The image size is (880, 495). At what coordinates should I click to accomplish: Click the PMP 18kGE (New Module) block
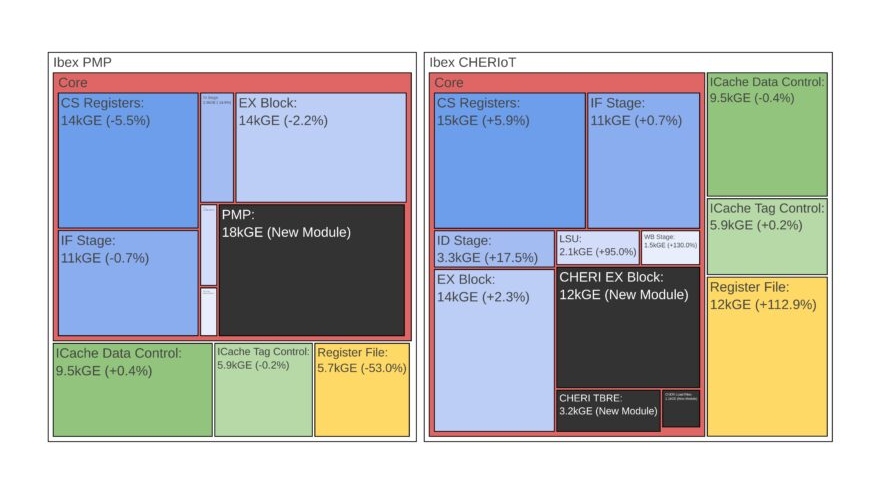click(311, 270)
